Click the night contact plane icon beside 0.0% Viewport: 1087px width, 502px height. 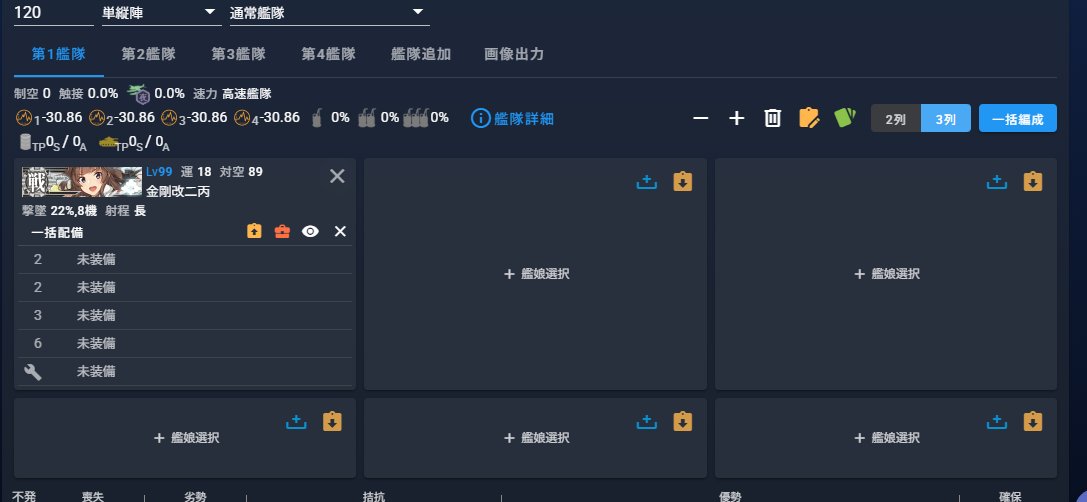139,94
